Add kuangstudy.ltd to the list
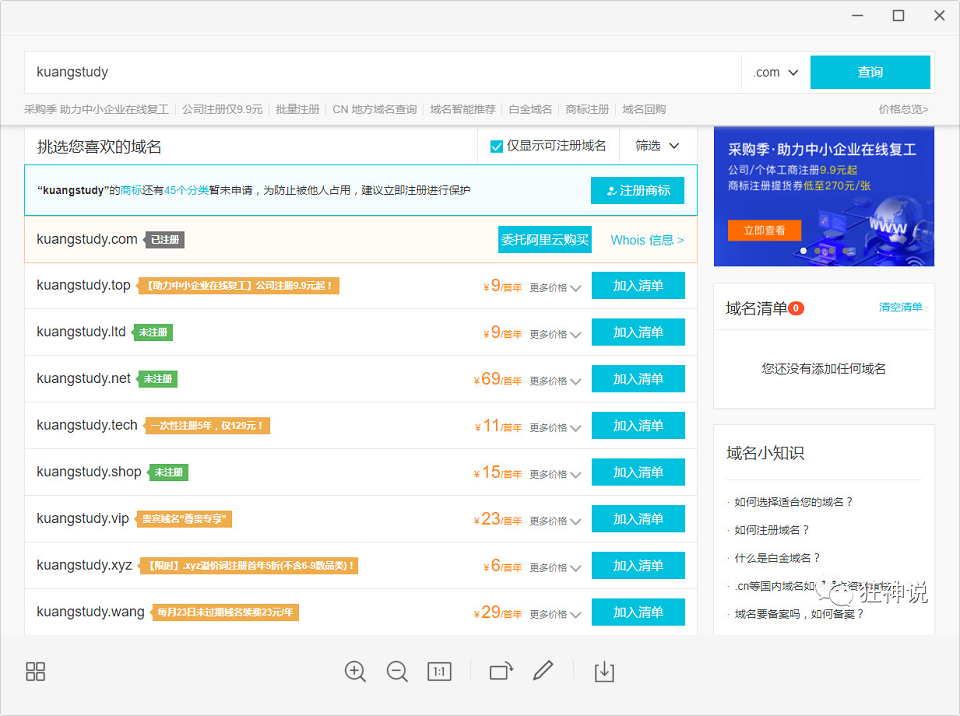The height and width of the screenshot is (716, 960). [x=638, y=332]
